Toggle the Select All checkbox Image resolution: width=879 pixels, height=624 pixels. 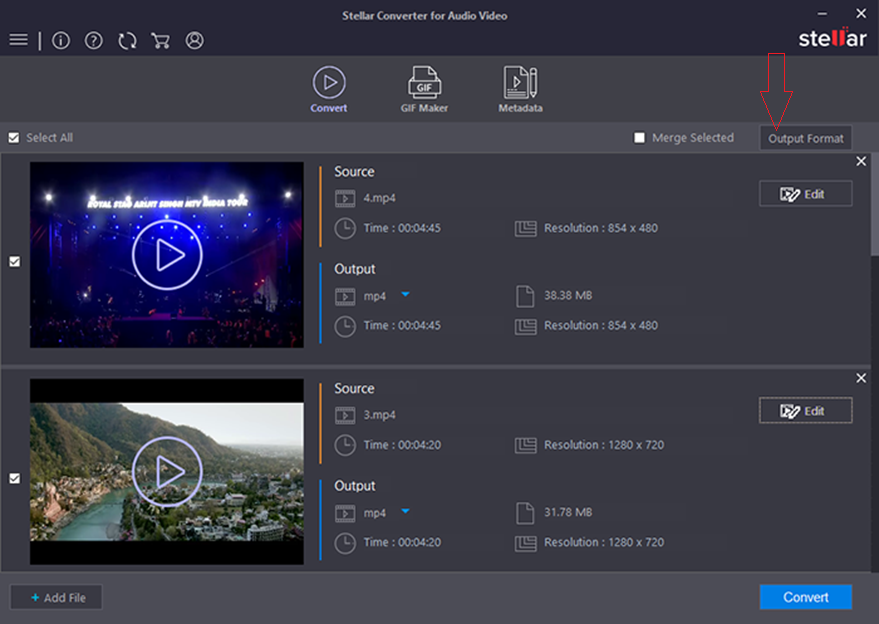pyautogui.click(x=14, y=138)
